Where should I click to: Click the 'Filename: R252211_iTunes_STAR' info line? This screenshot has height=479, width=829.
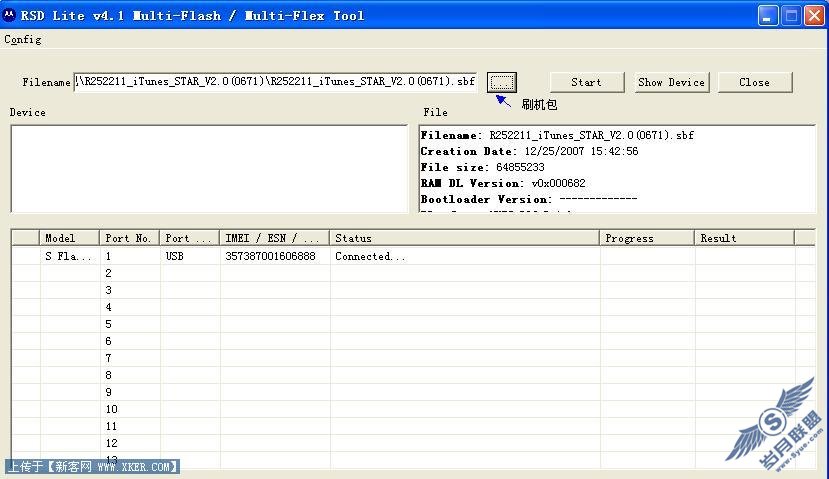(x=557, y=135)
